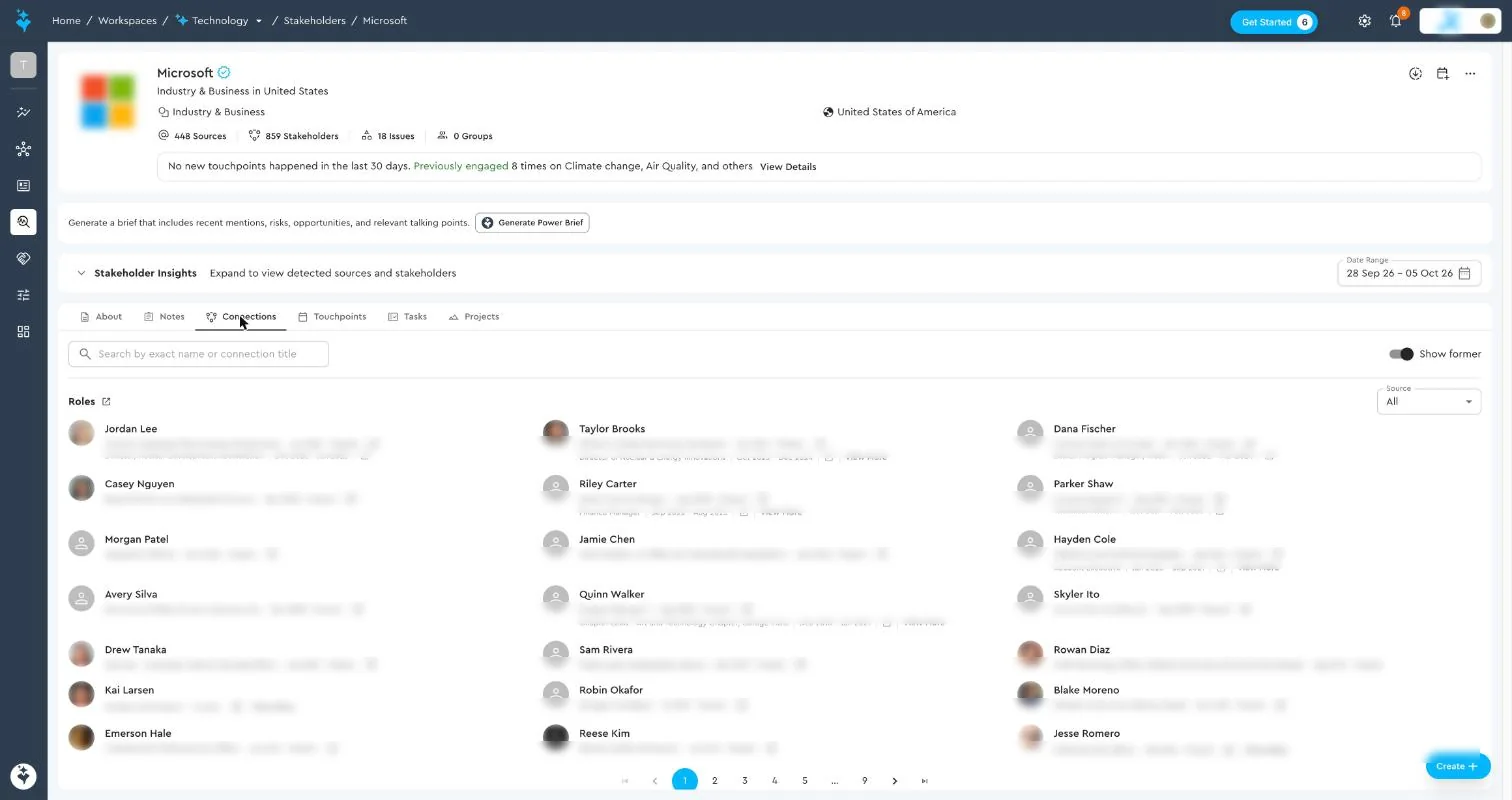Click the verified badge next to Microsoft
Screen dimensions: 1512x800
(224, 73)
